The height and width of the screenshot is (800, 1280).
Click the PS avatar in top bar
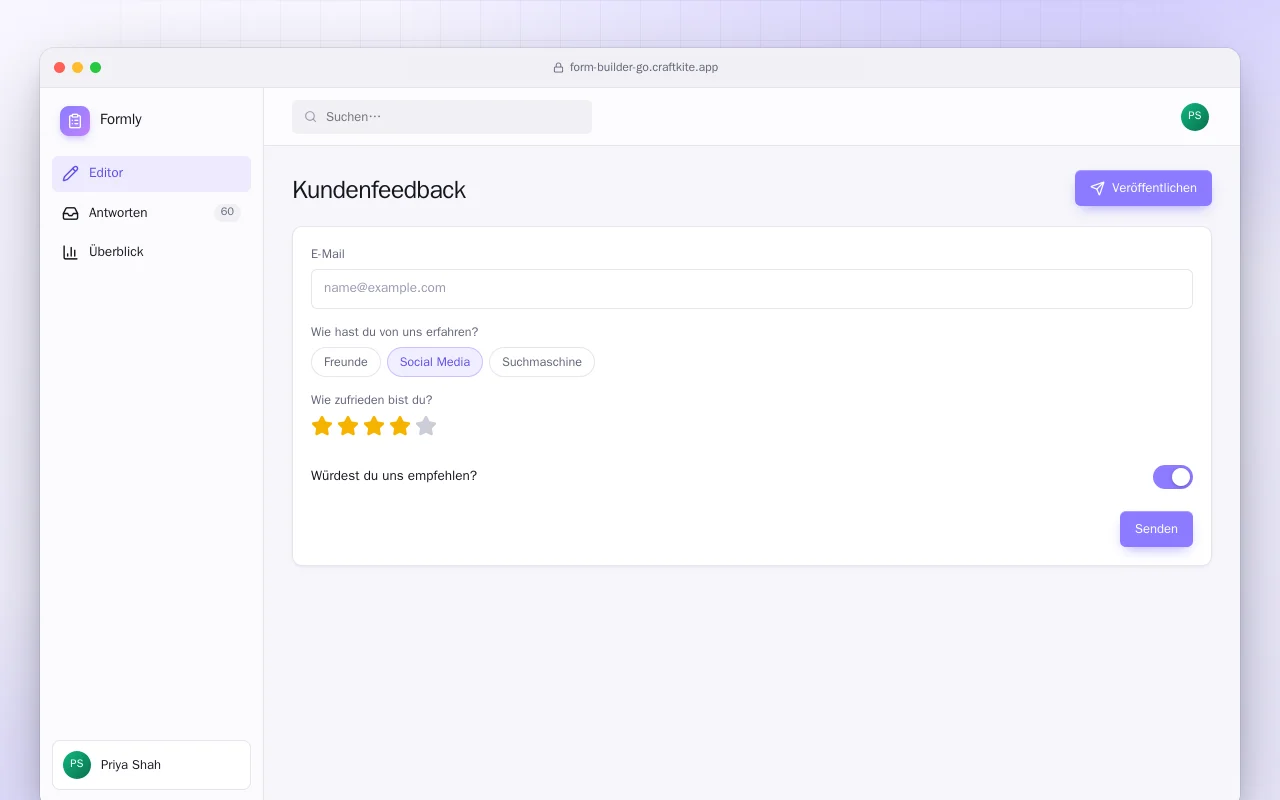[1195, 117]
